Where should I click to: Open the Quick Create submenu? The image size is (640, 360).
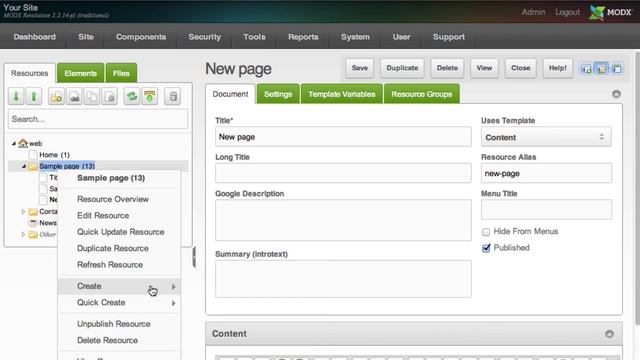[x=119, y=302]
